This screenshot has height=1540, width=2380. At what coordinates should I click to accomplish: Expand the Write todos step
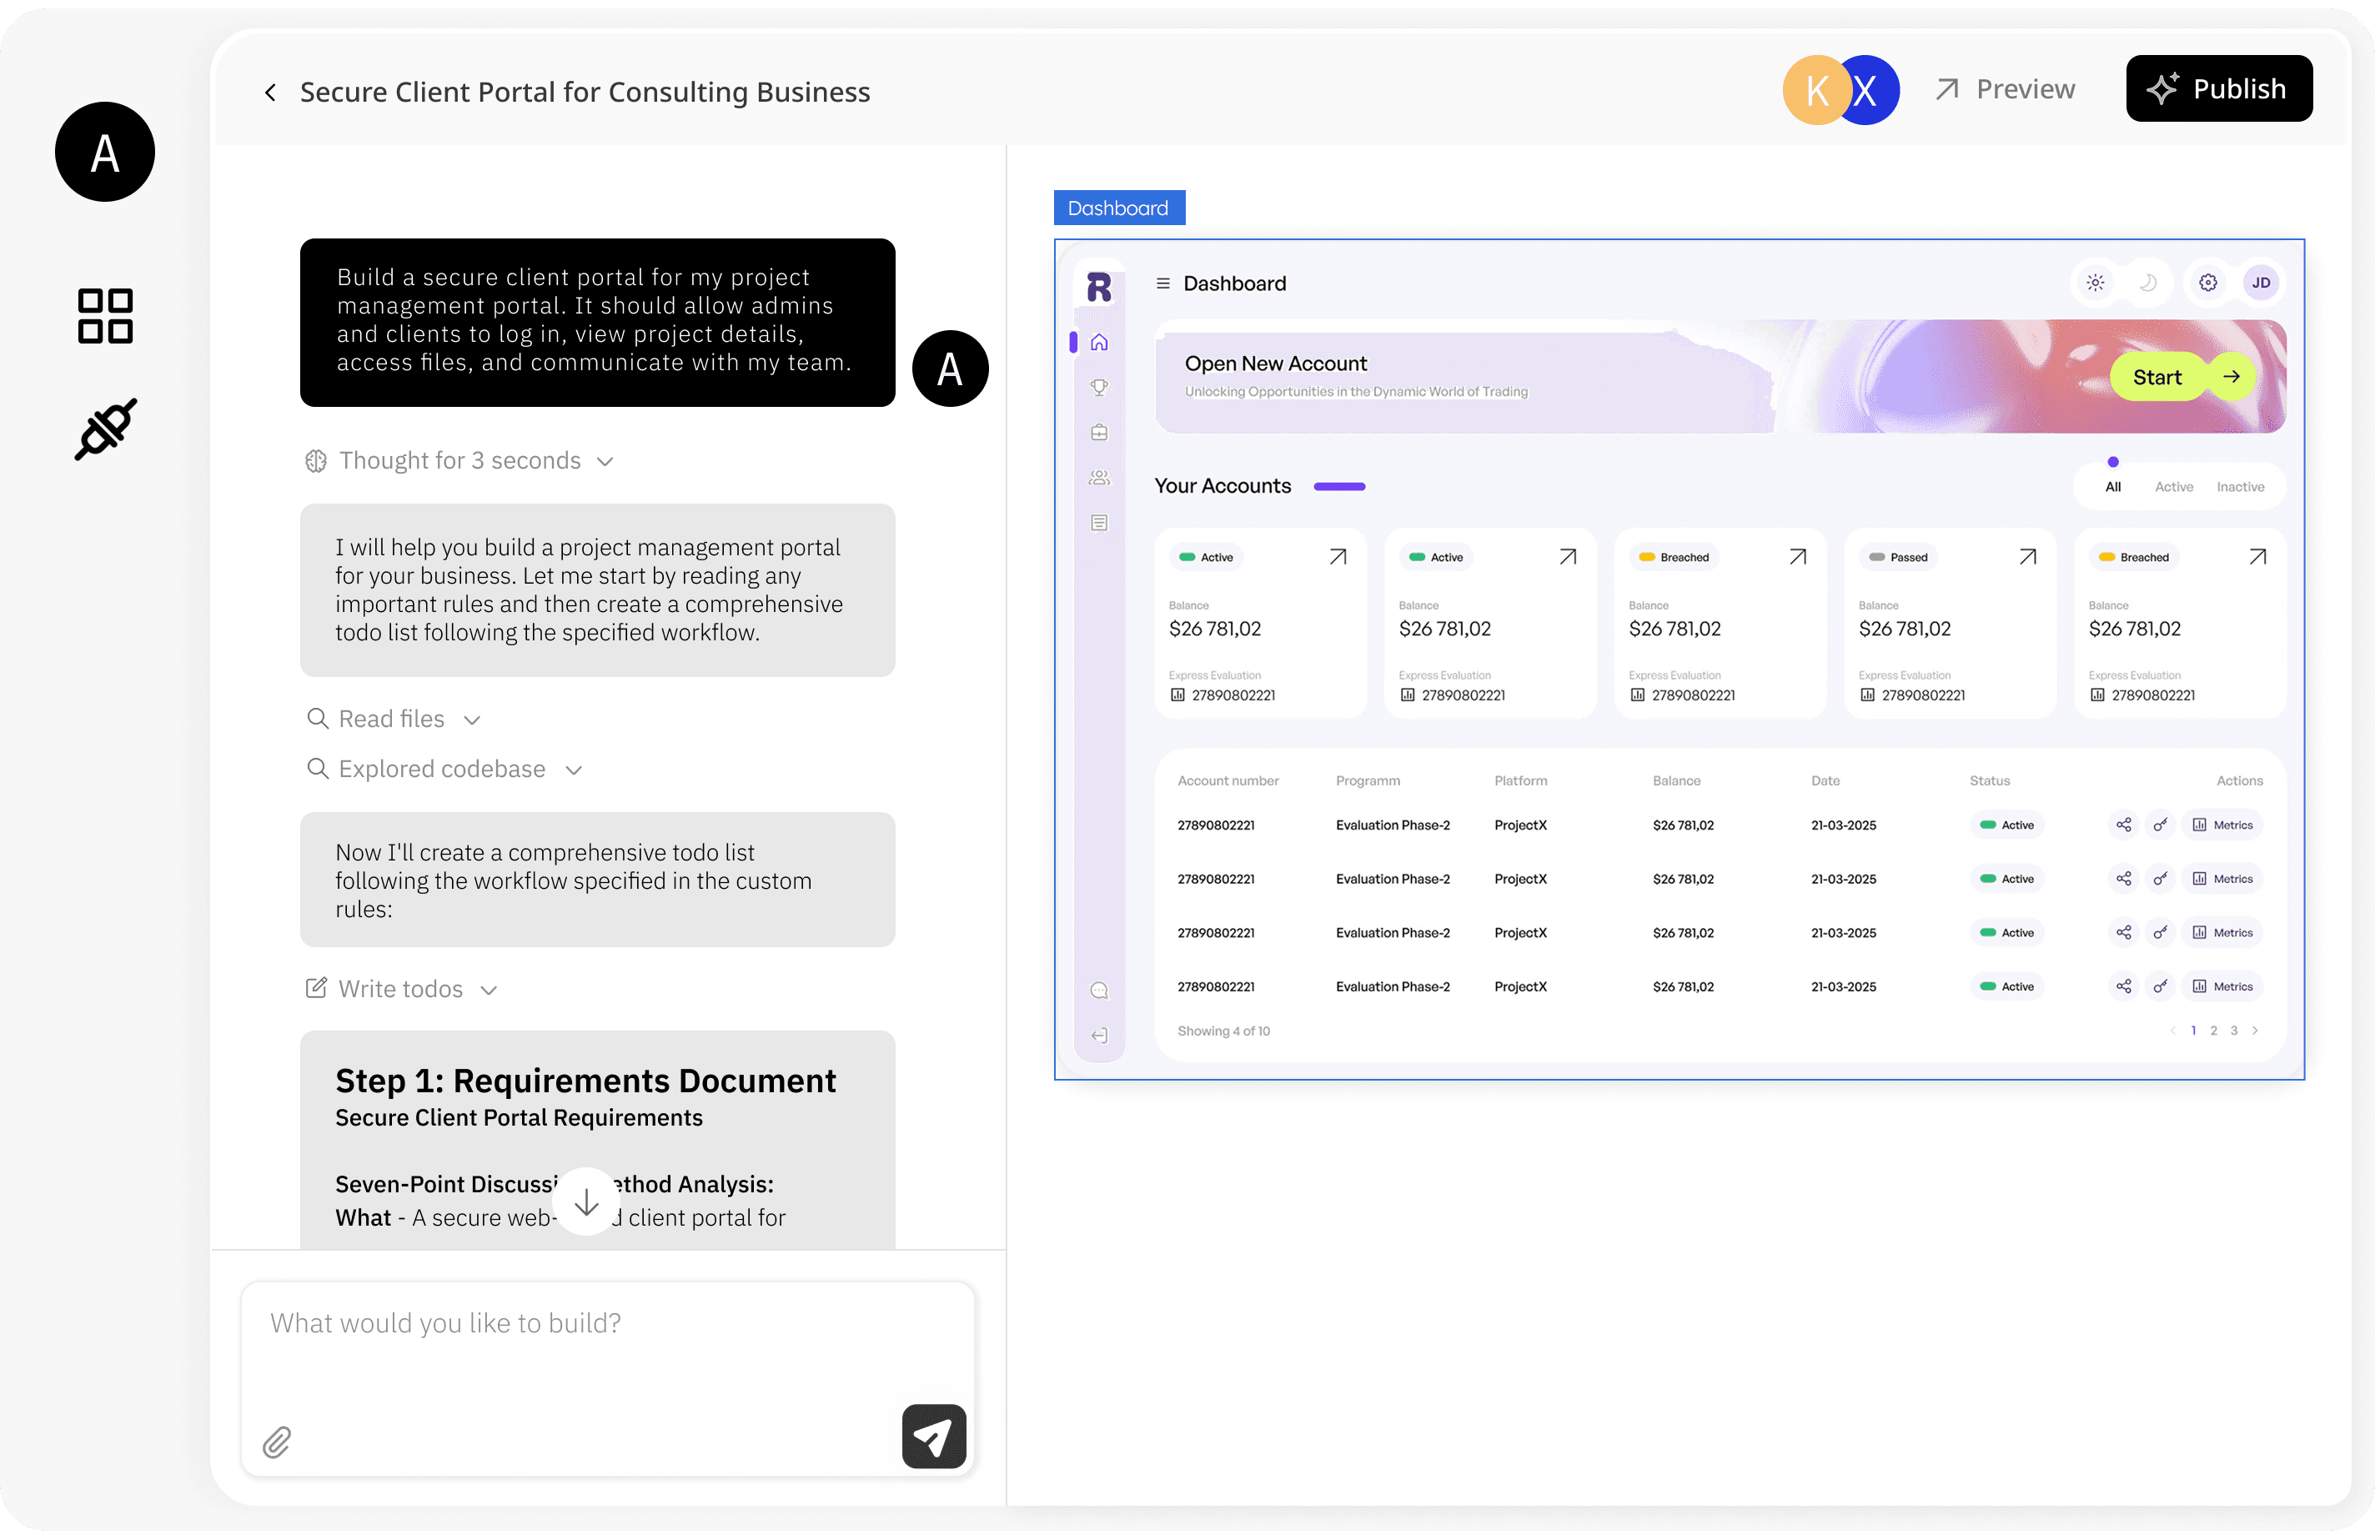click(401, 989)
